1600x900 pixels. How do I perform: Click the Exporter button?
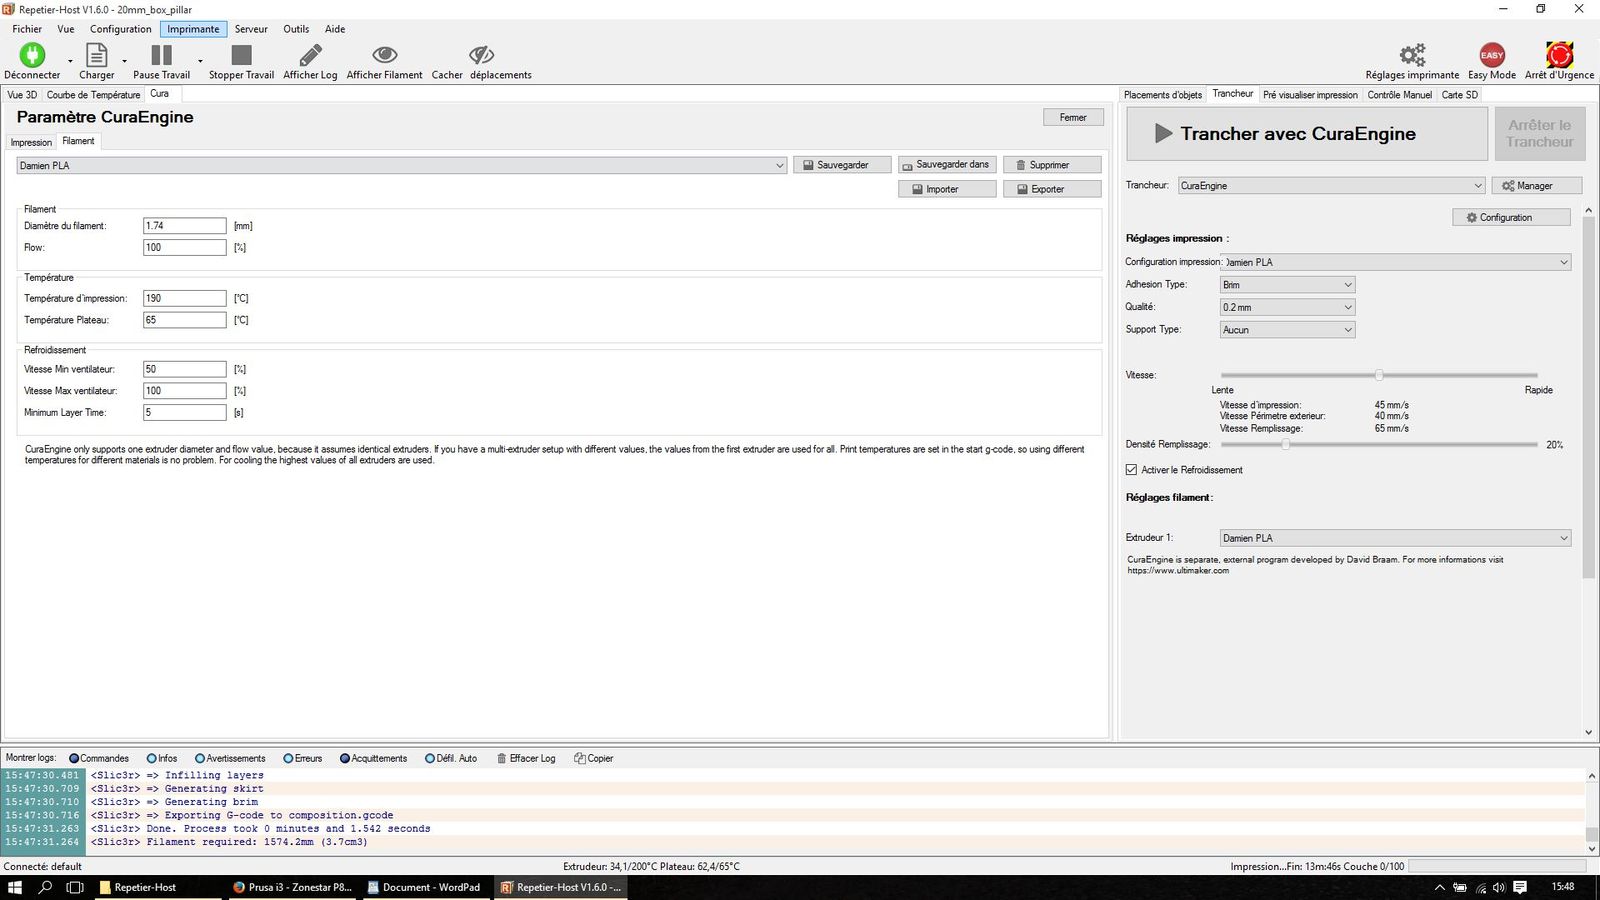coord(1052,189)
